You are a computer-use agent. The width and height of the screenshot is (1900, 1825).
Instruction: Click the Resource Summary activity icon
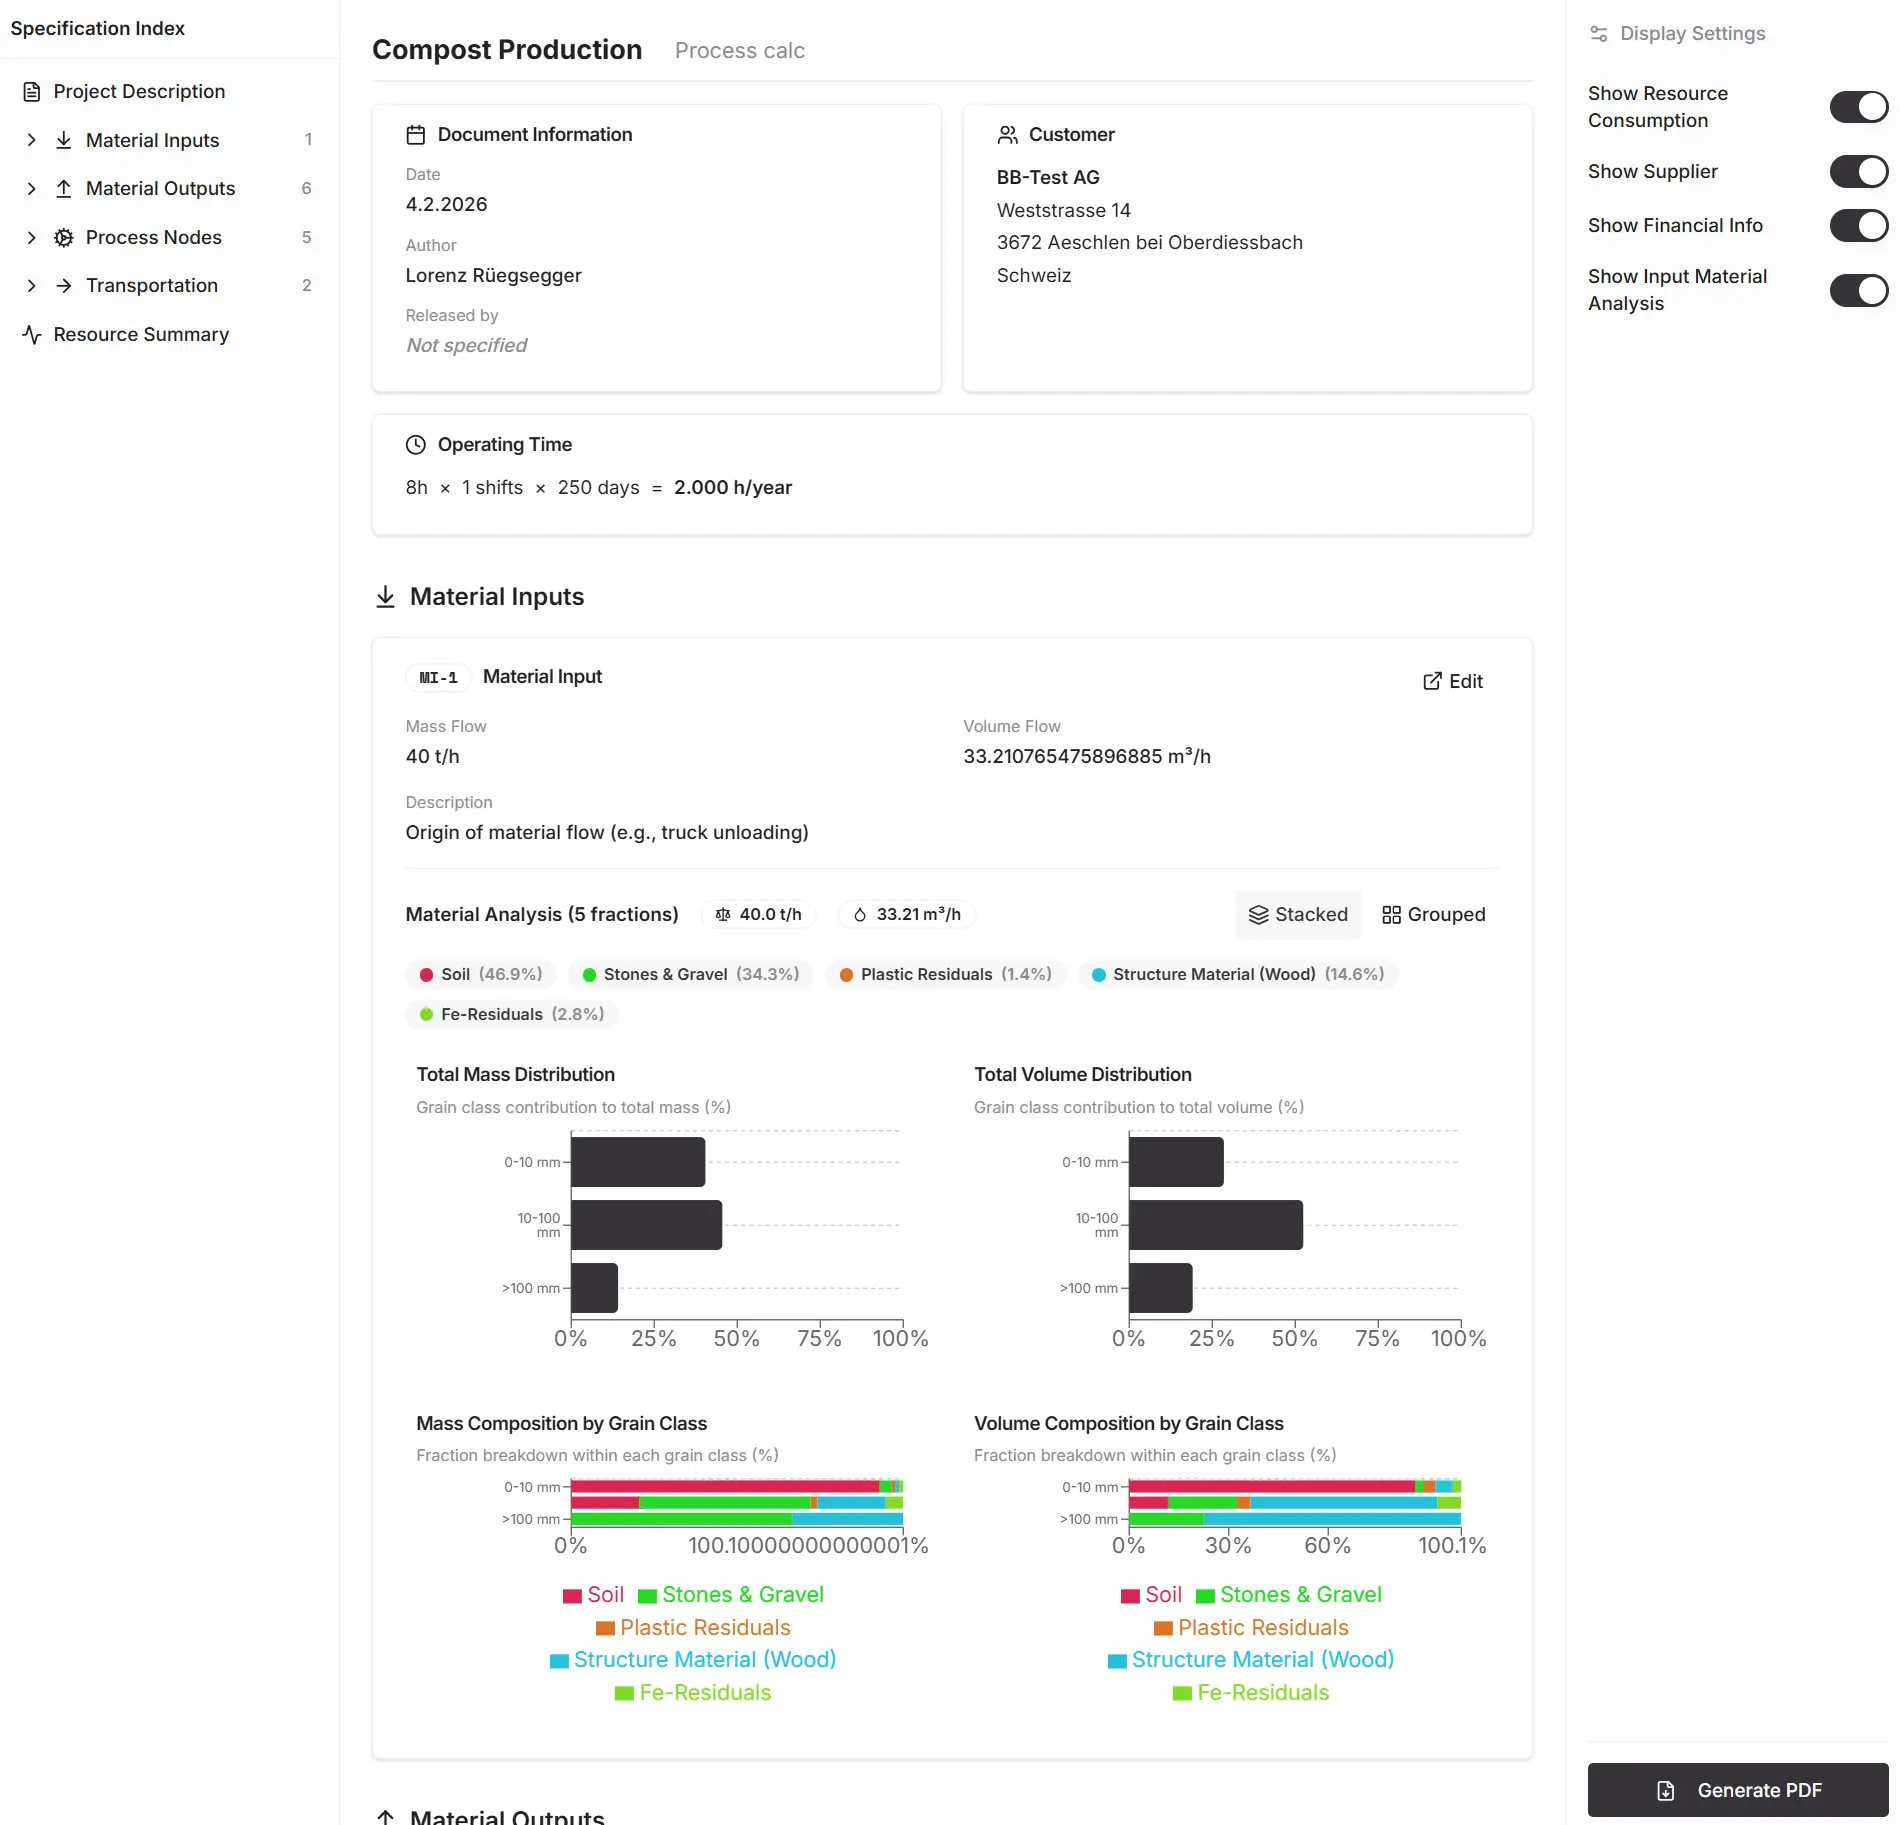point(32,335)
